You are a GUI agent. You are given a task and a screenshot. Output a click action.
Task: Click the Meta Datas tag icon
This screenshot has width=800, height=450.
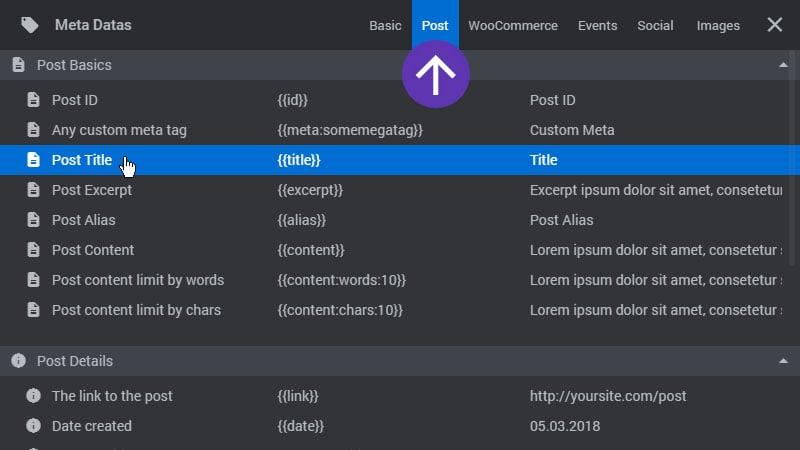[x=30, y=25]
